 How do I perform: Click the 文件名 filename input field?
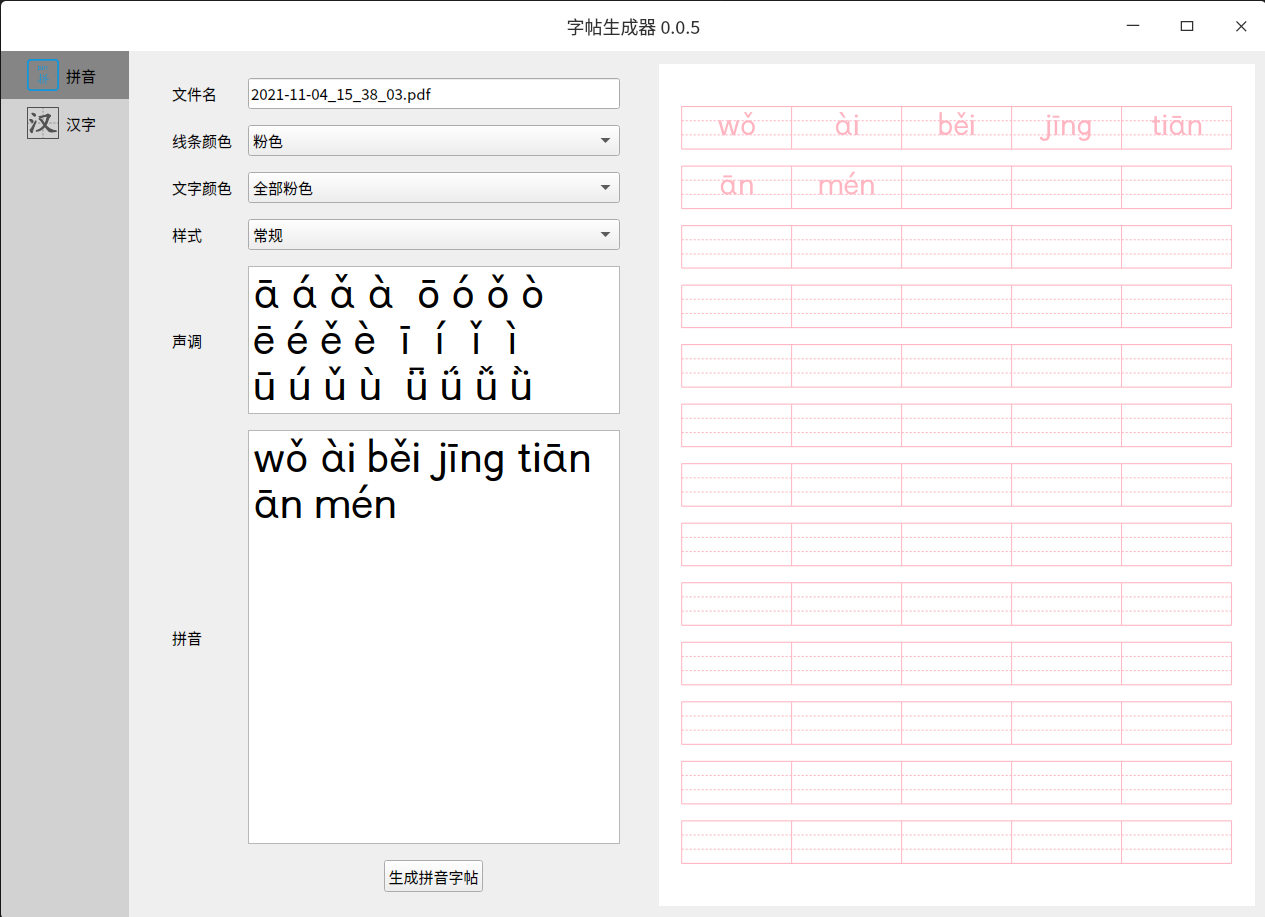(433, 94)
